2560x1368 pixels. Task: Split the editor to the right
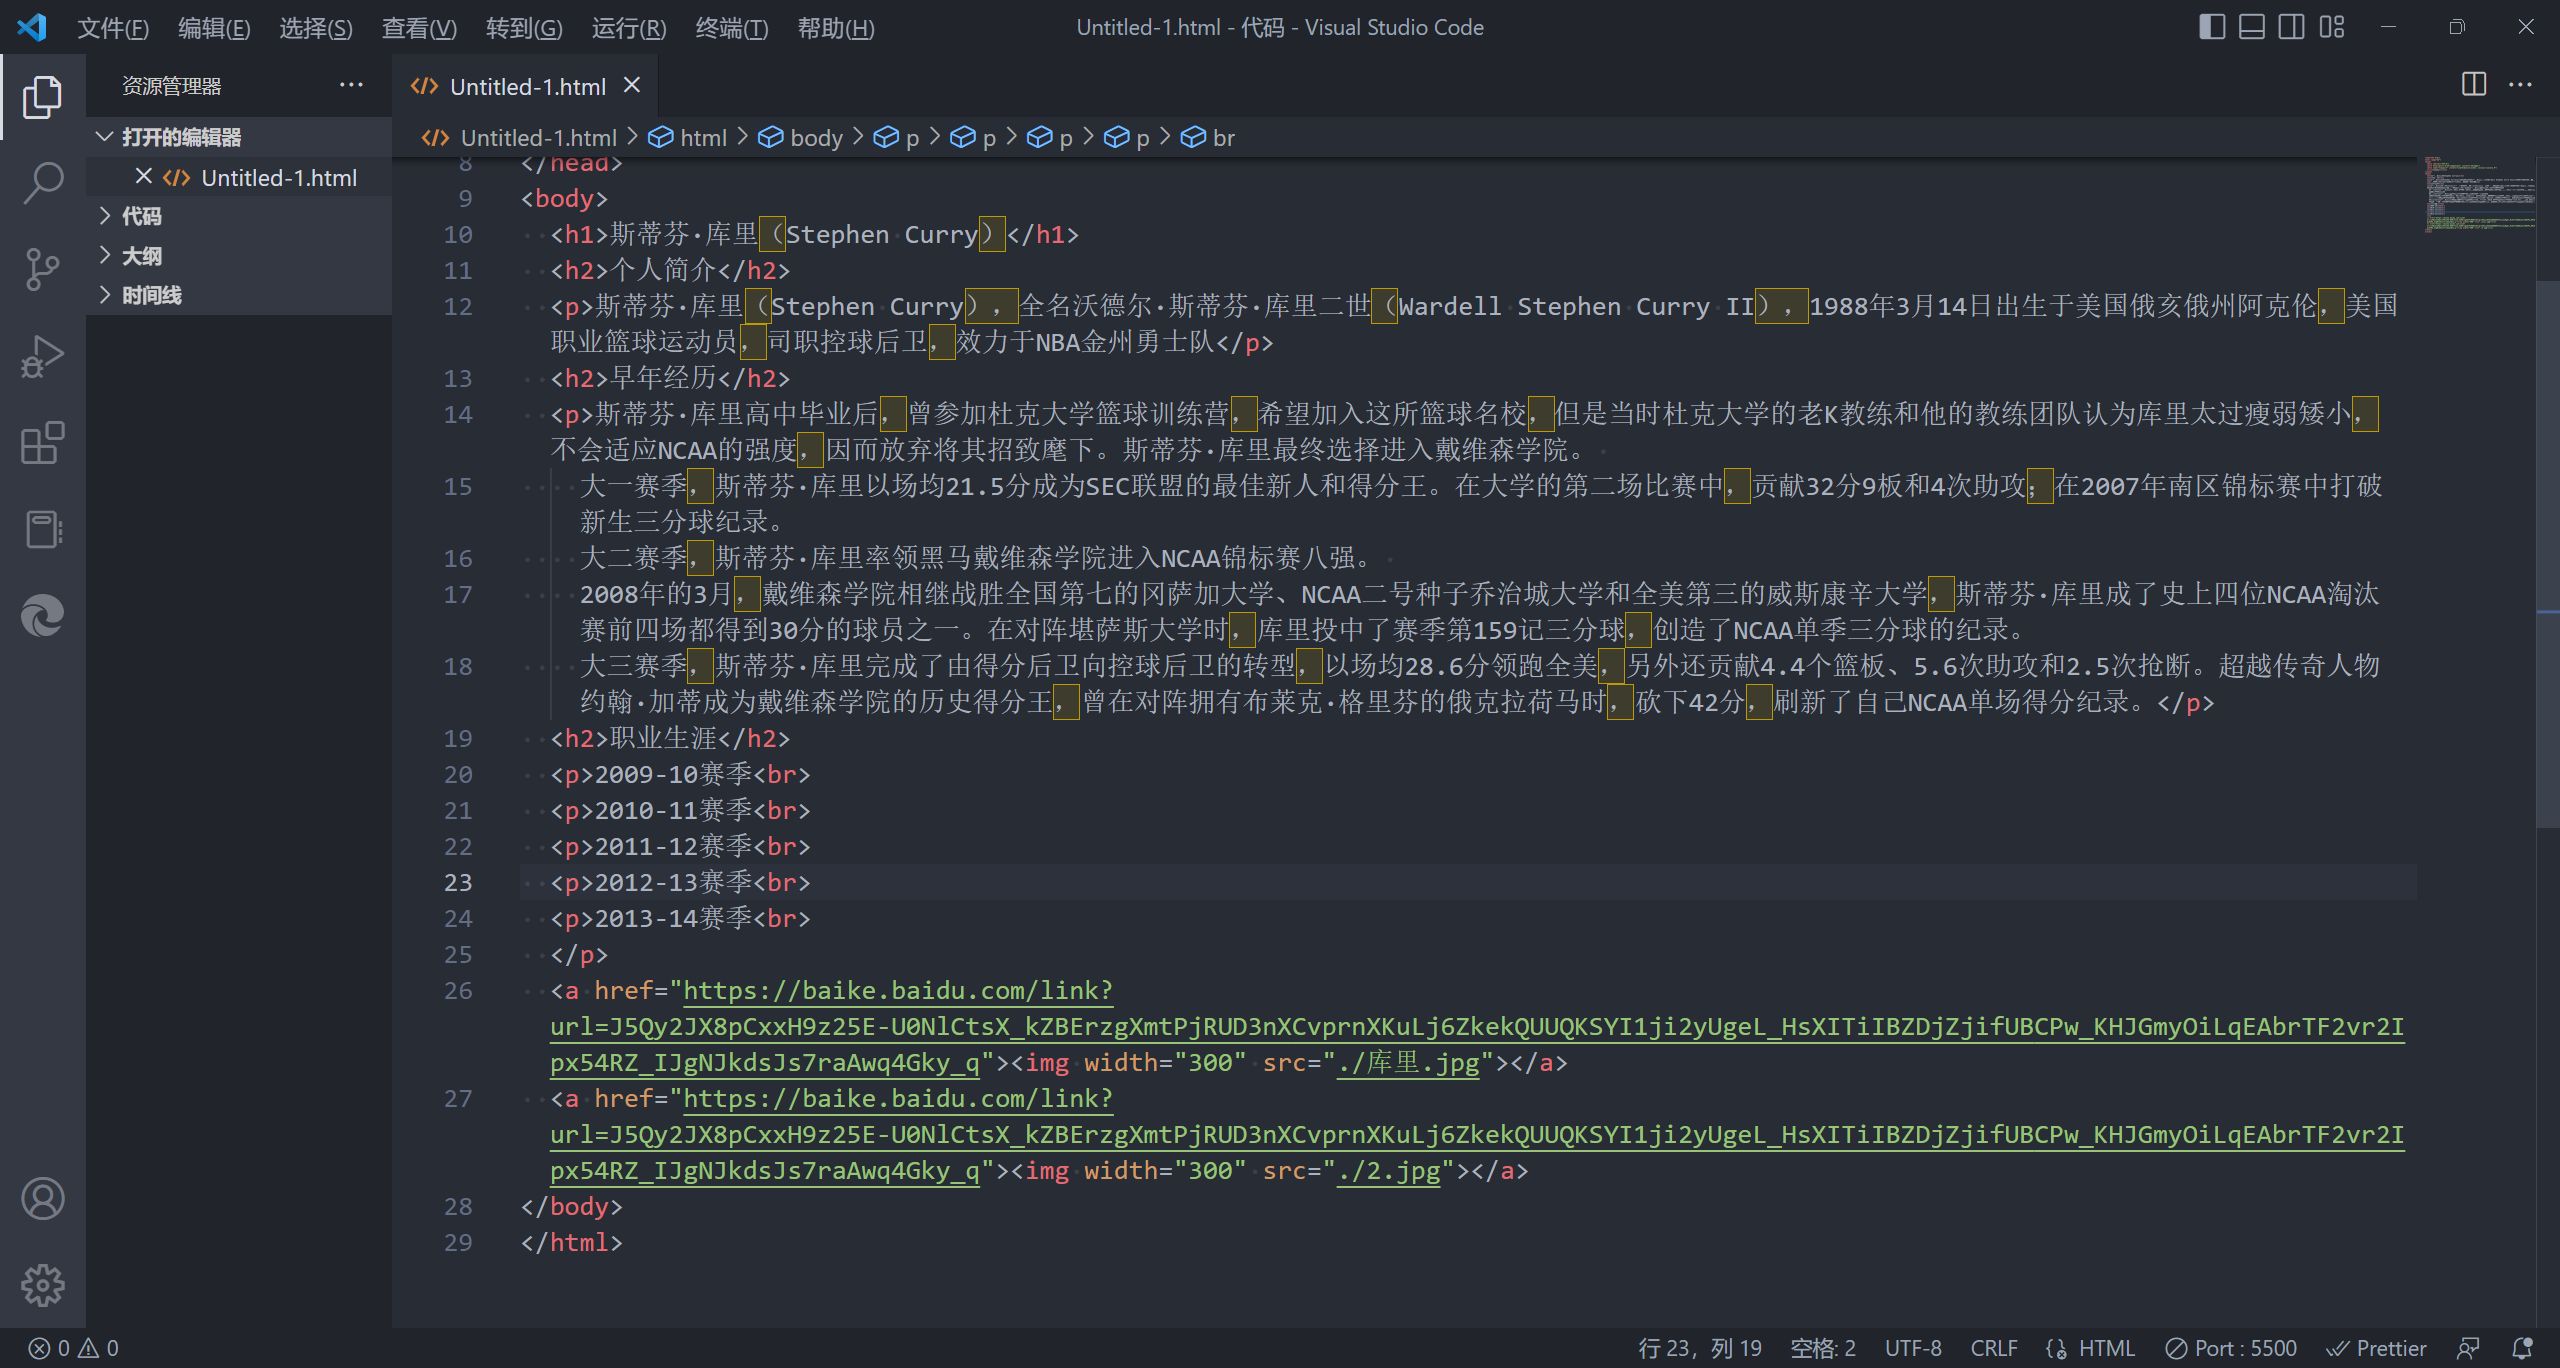pos(2473,85)
